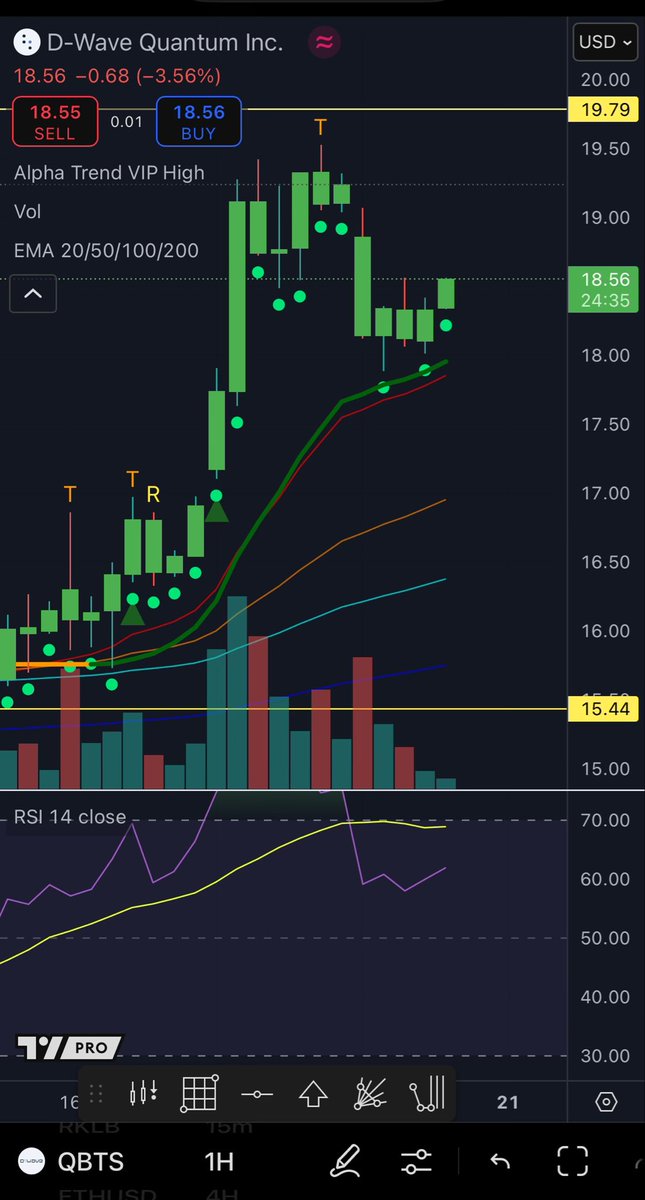Click the D-Wave Quantum Inc. title
The height and width of the screenshot is (1200, 645).
tap(165, 42)
